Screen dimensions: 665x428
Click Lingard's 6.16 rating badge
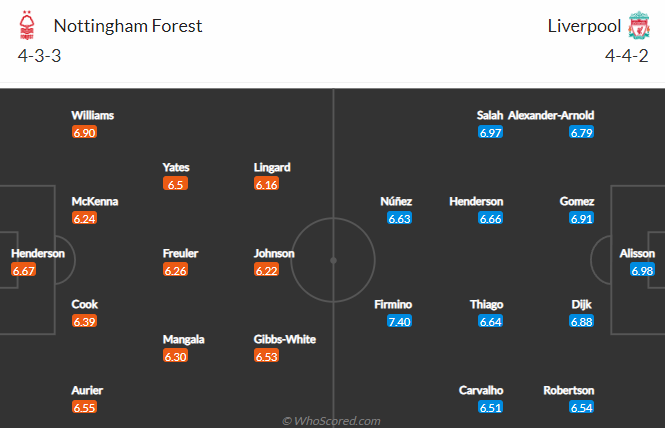coord(266,184)
